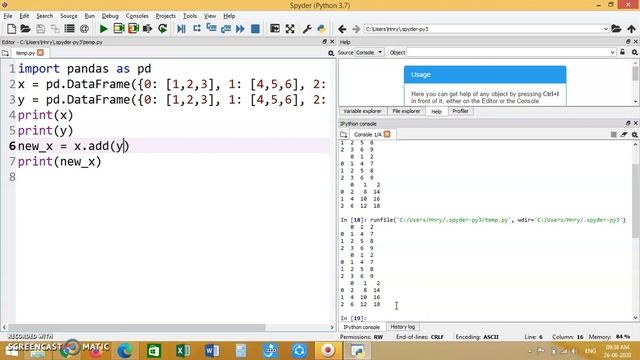Open the Source menu

click(x=69, y=16)
